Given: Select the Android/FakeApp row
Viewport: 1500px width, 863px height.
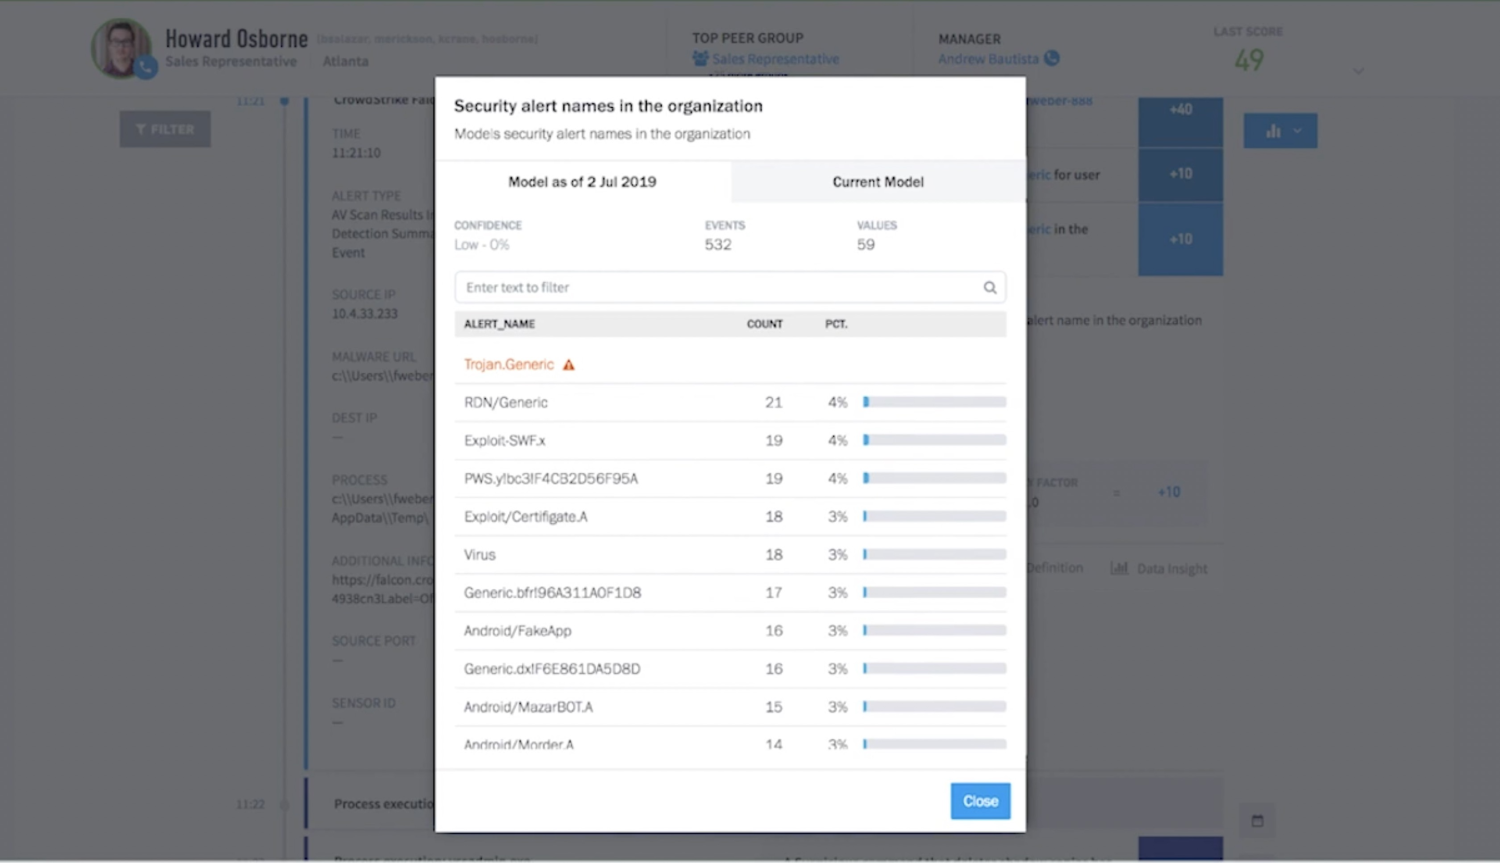Looking at the screenshot, I should 517,631.
